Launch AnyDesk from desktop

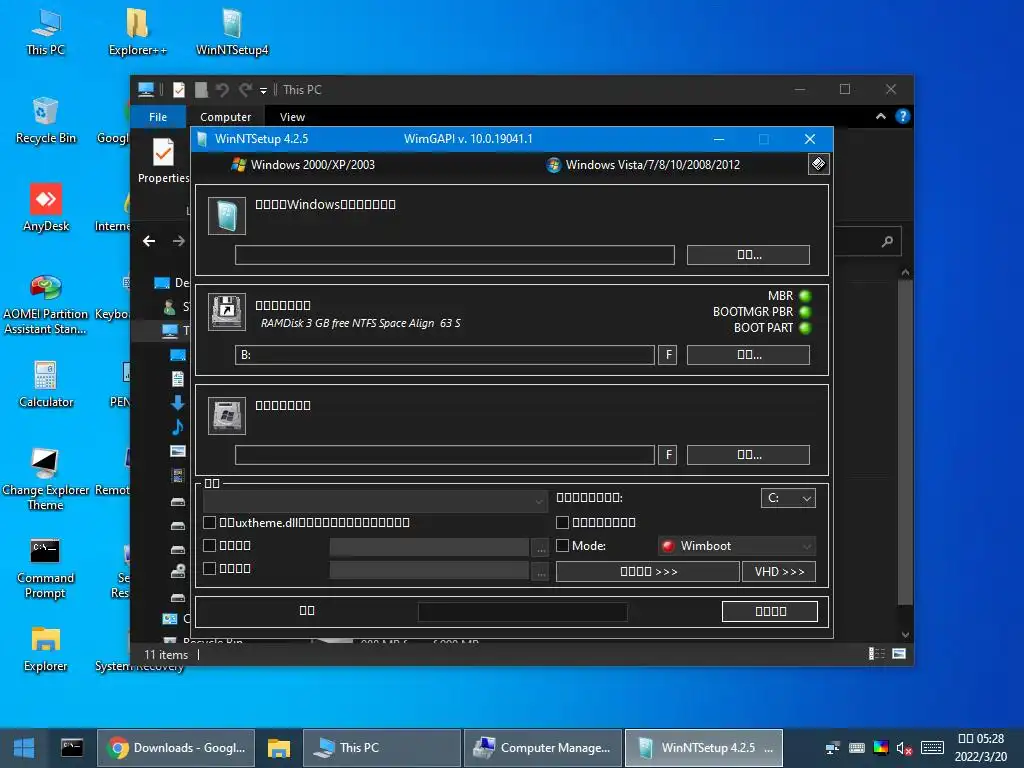(x=46, y=209)
